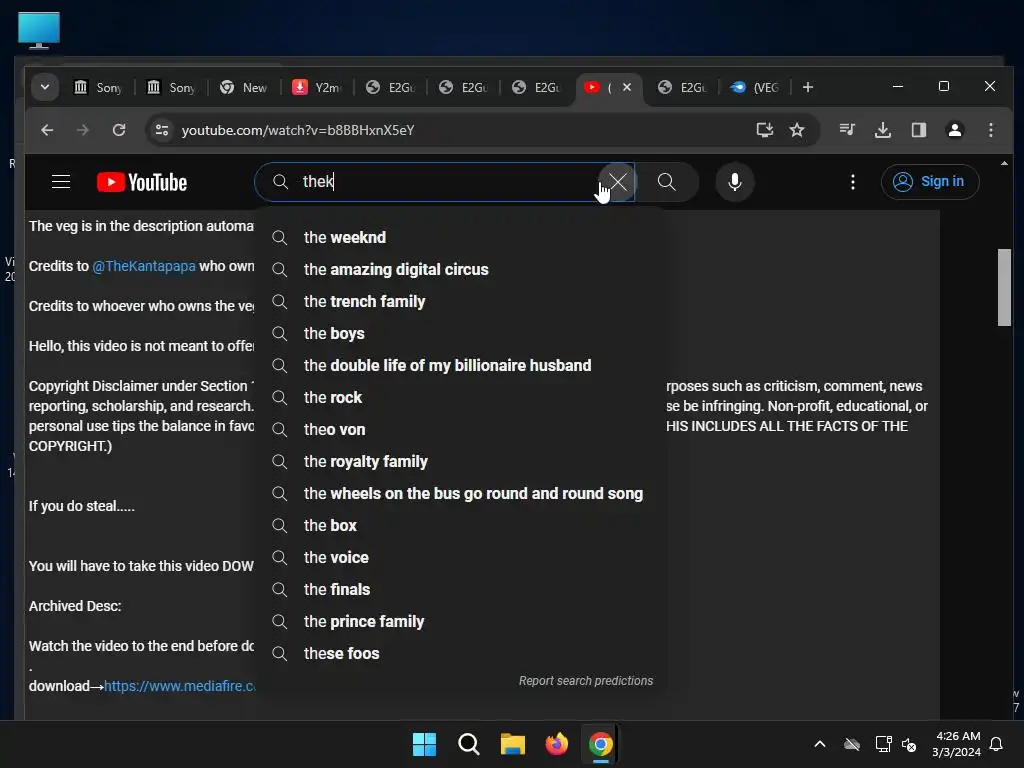This screenshot has height=768, width=1024.
Task: Go back in Chrome
Action: (47, 130)
